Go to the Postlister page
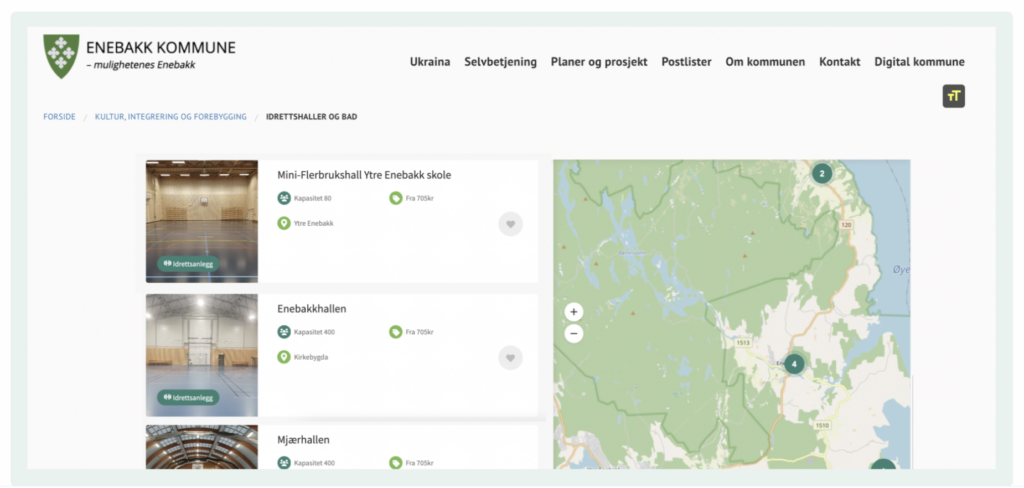The height and width of the screenshot is (488, 1024). 686,62
